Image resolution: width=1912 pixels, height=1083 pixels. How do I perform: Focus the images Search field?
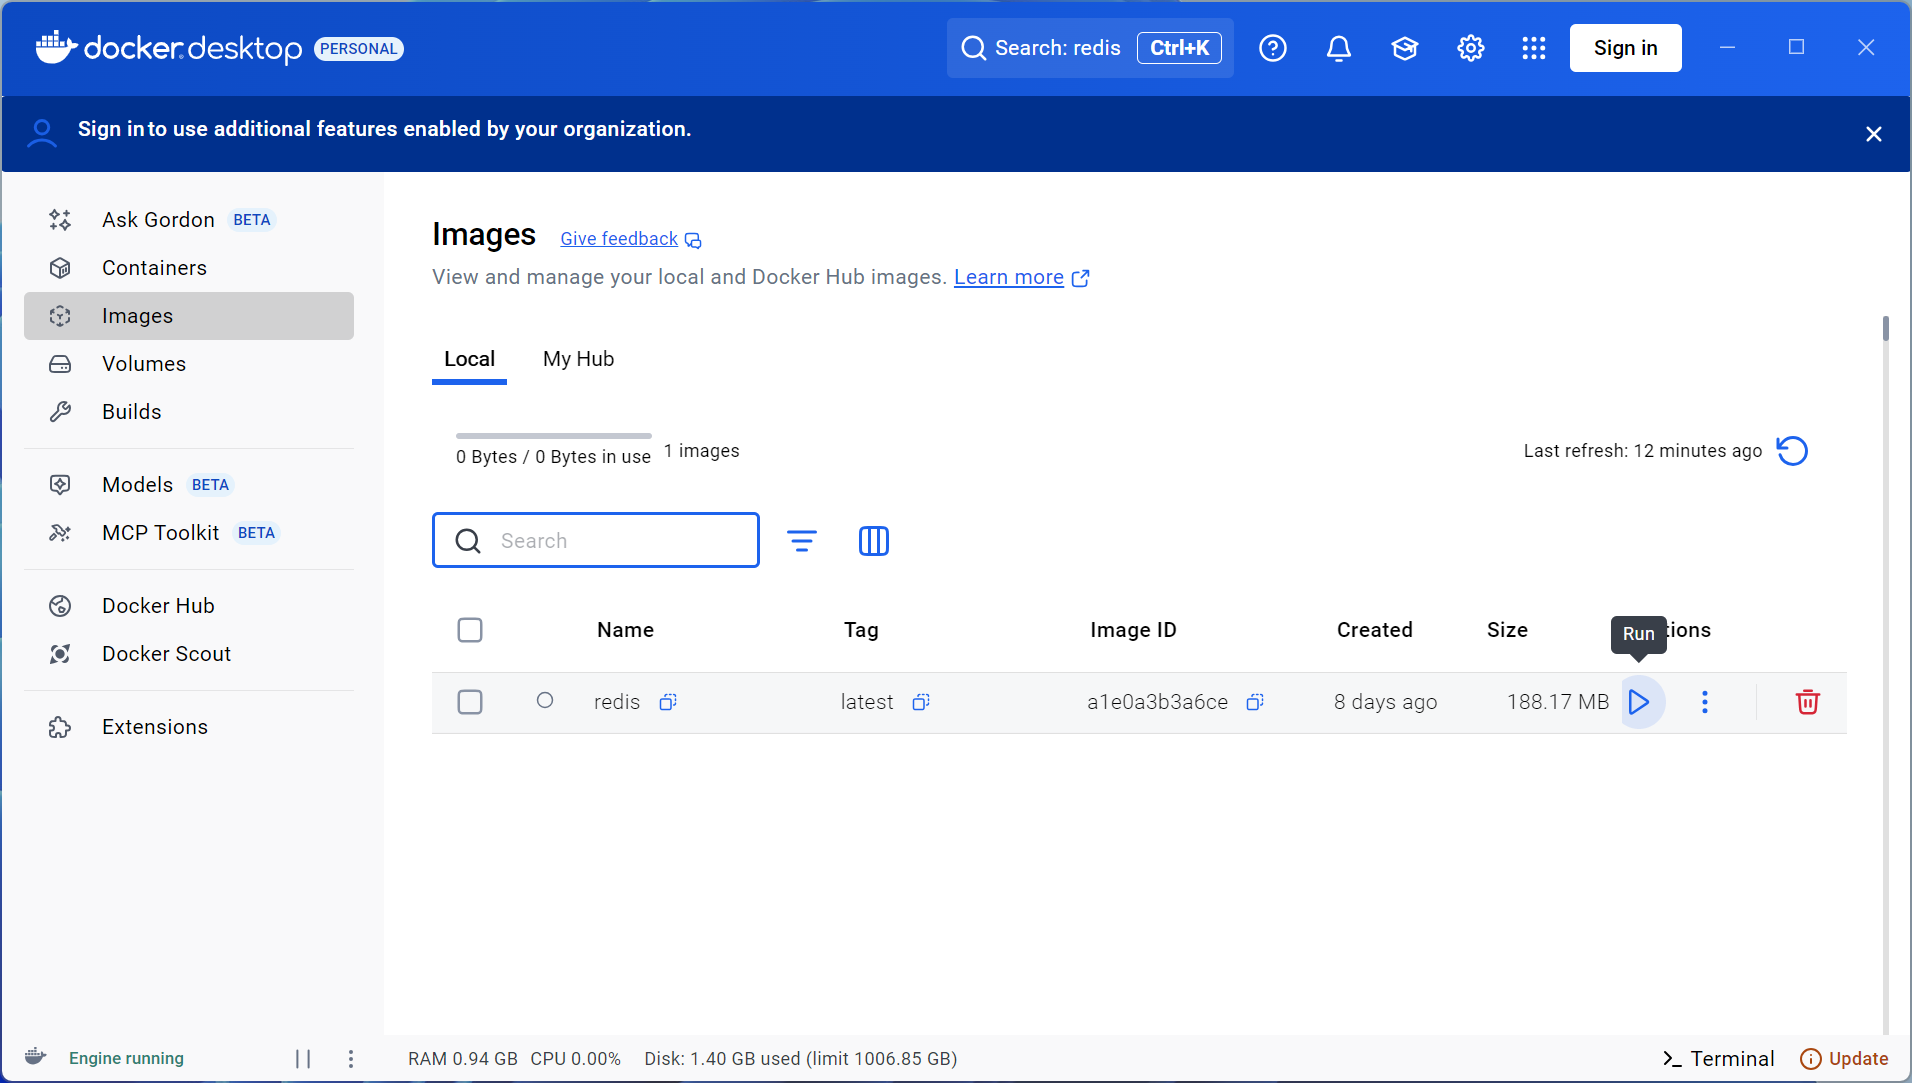[596, 540]
